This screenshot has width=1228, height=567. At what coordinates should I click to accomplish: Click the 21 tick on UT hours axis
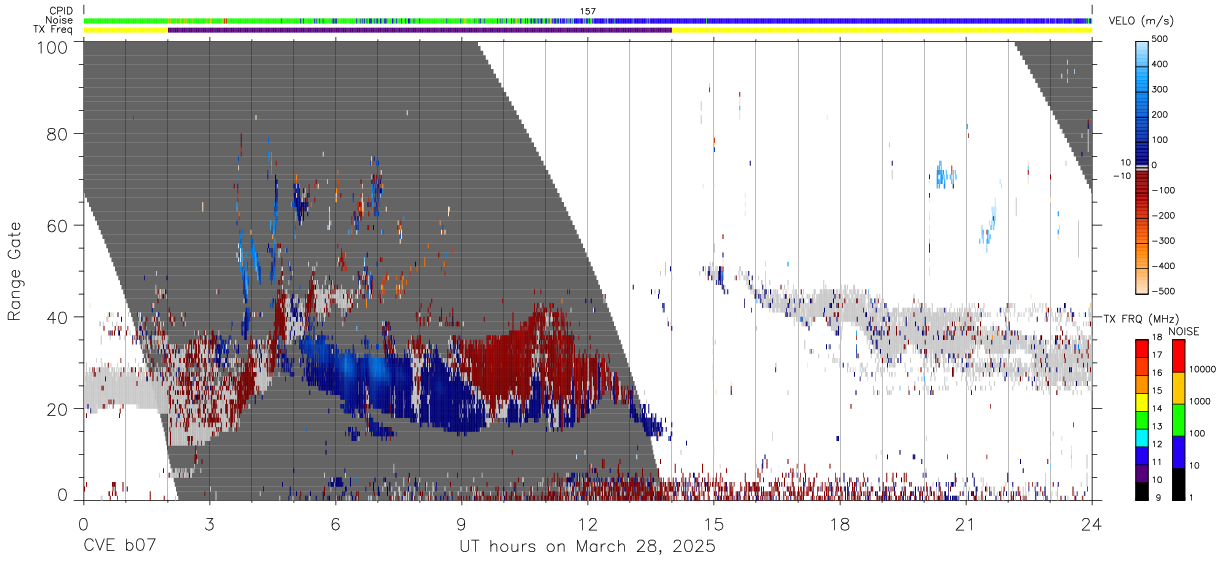click(966, 524)
